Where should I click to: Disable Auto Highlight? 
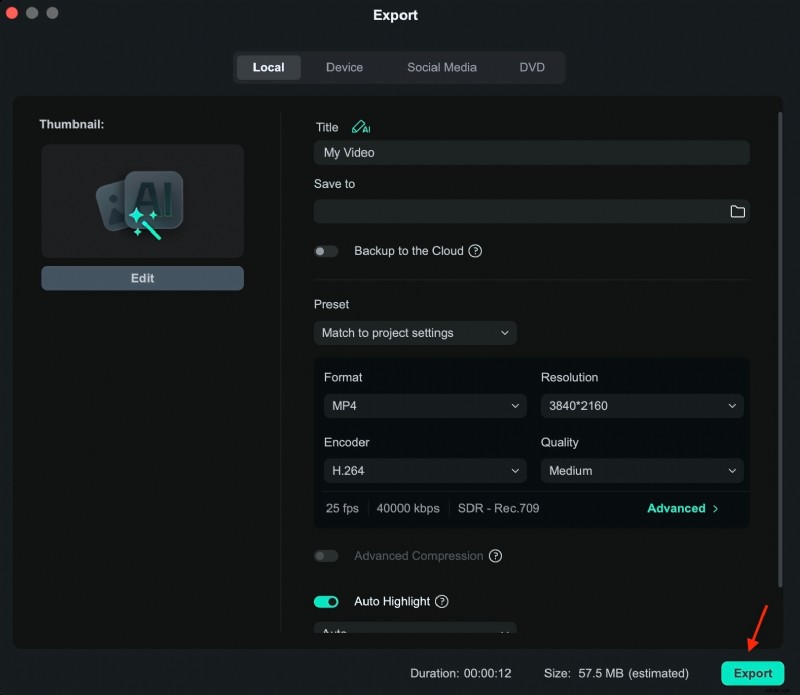(326, 601)
